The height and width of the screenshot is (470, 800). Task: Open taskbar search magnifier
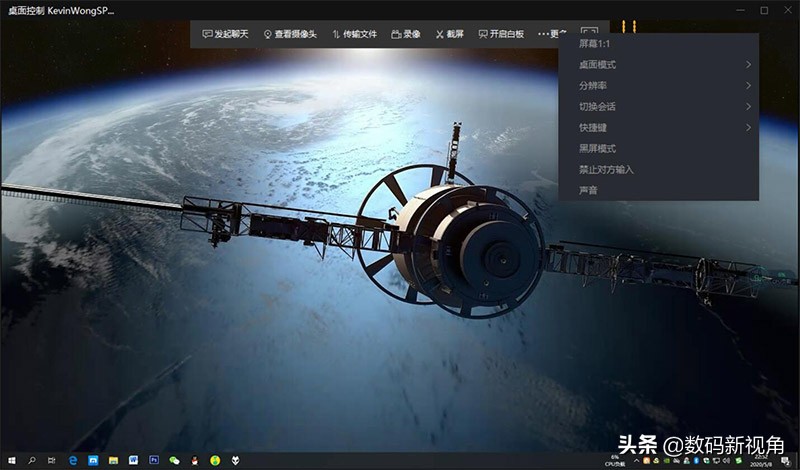pyautogui.click(x=32, y=460)
